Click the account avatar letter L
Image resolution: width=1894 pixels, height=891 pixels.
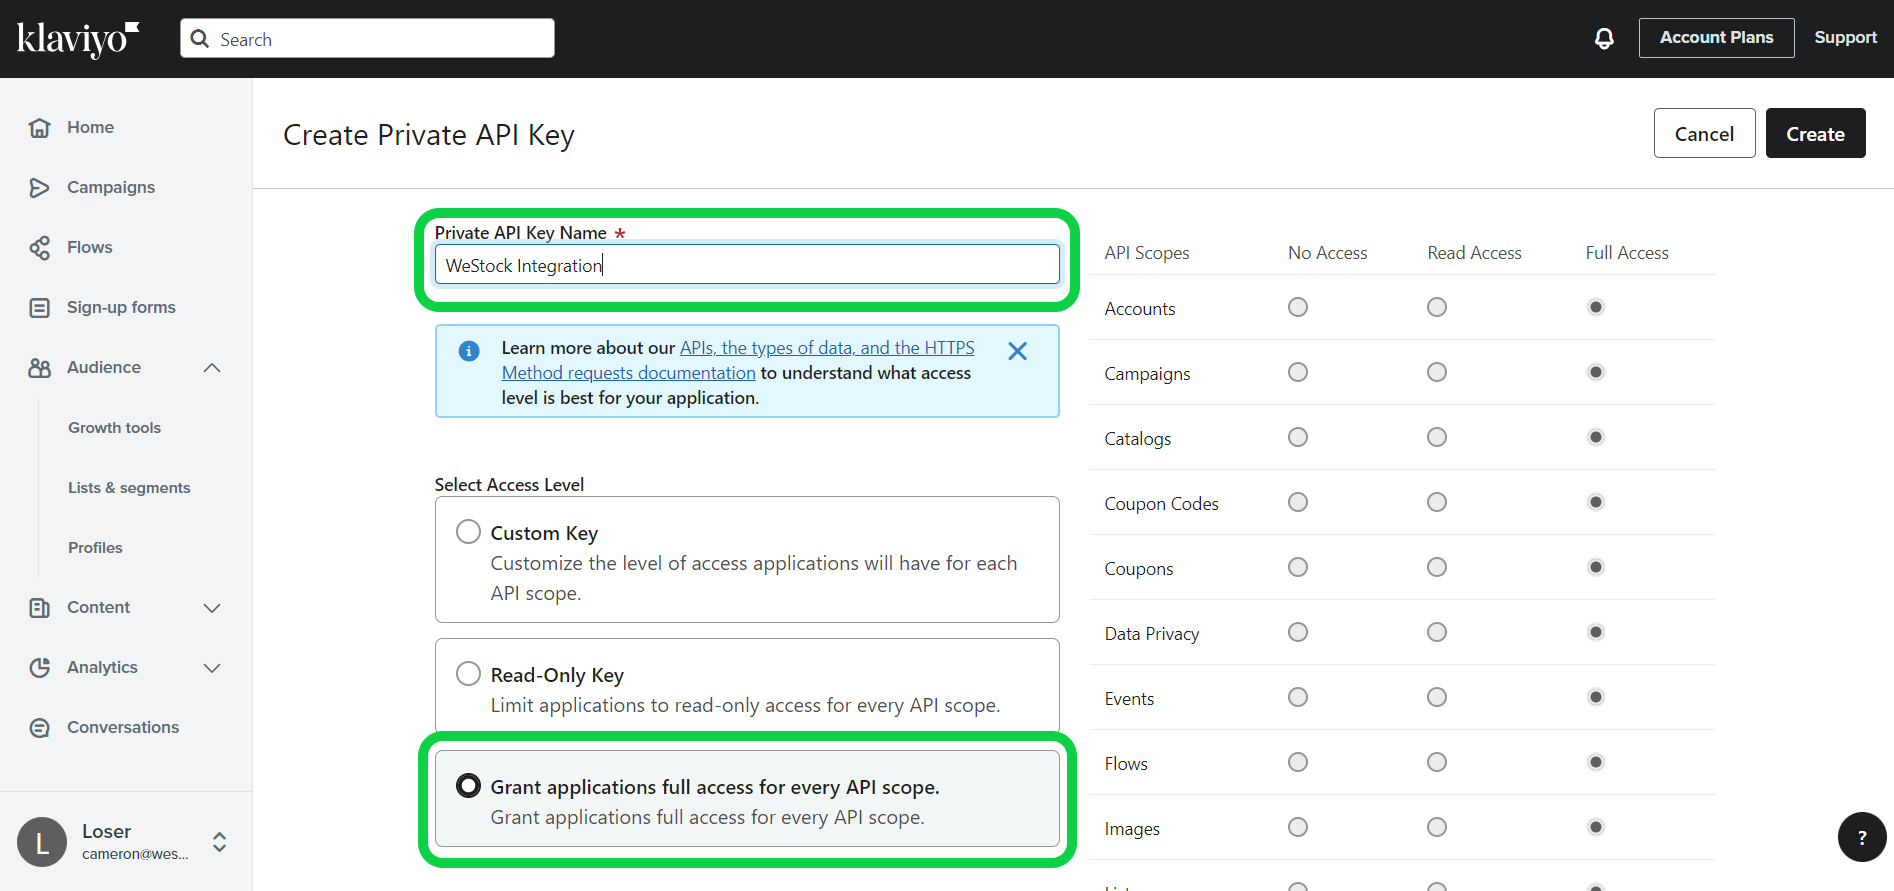42,842
